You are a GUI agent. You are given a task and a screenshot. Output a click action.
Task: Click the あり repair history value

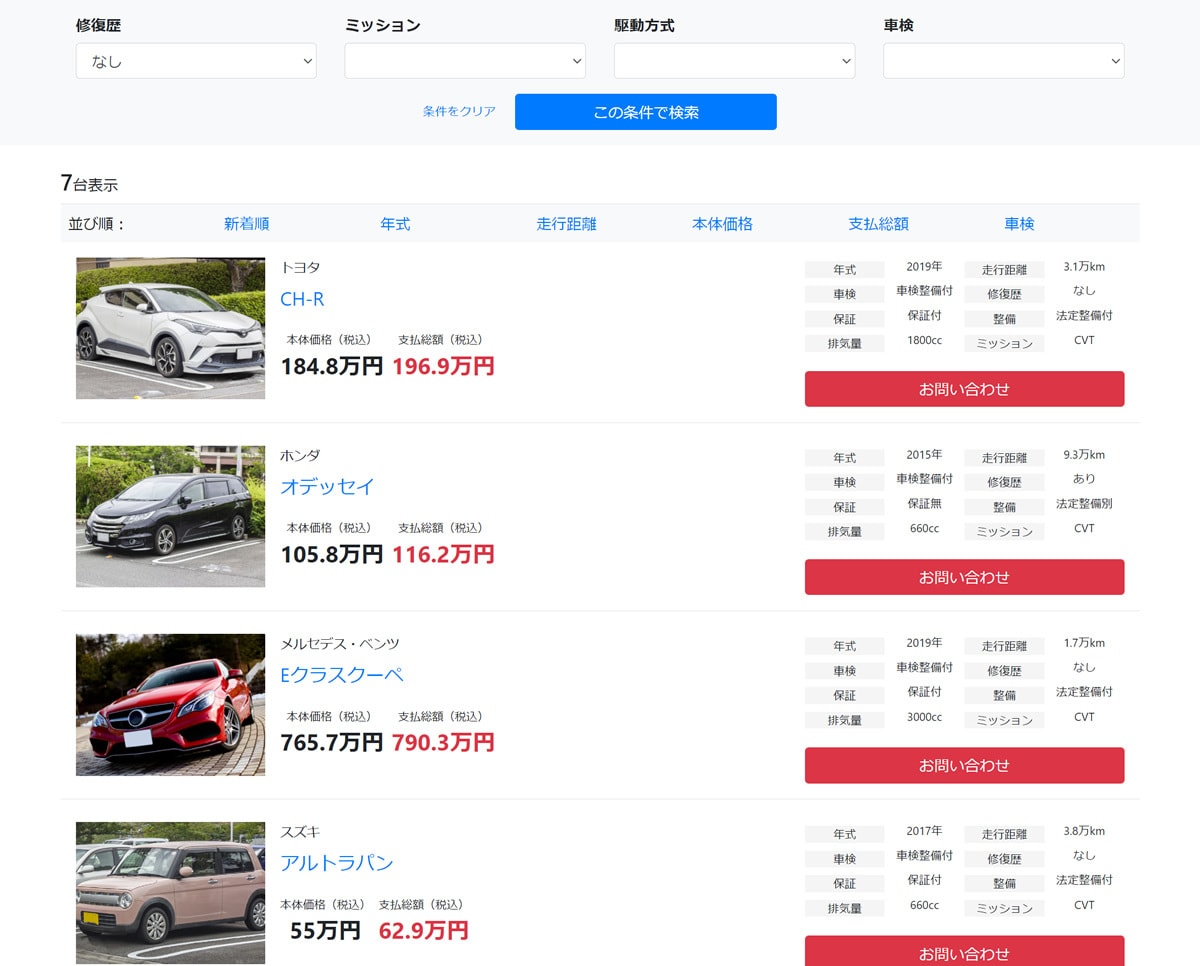(1084, 479)
